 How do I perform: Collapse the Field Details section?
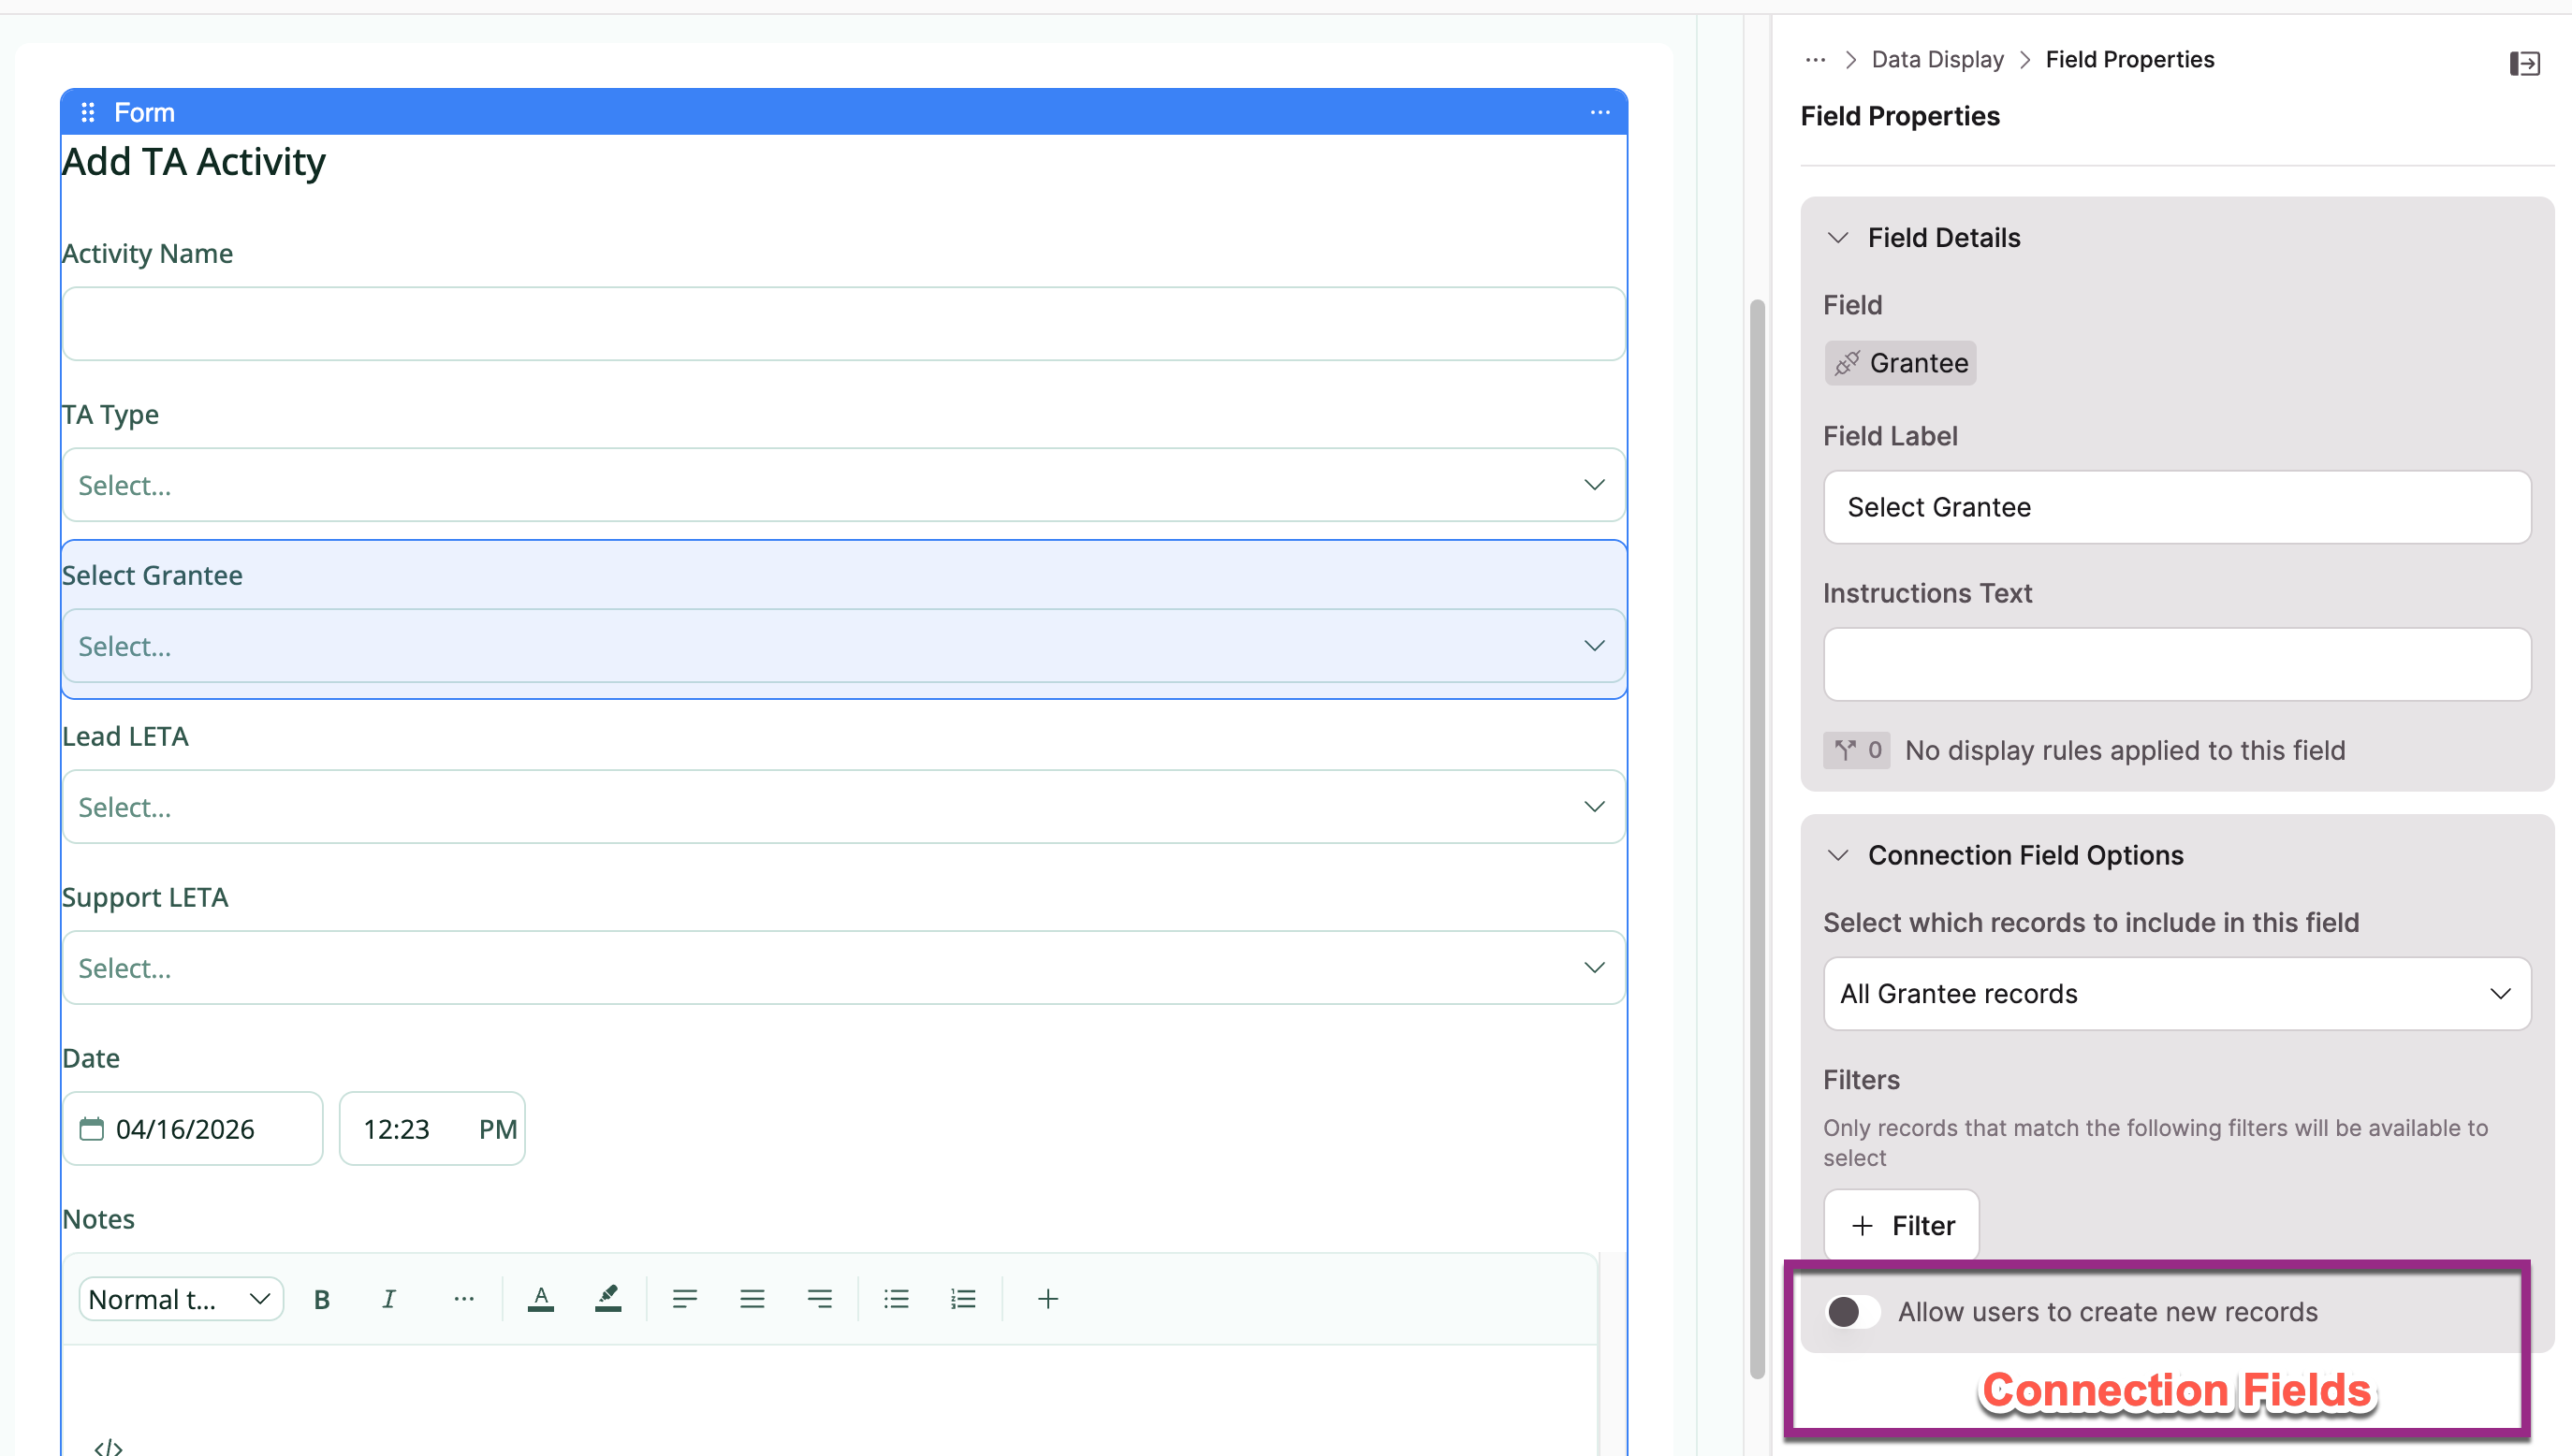point(1837,238)
